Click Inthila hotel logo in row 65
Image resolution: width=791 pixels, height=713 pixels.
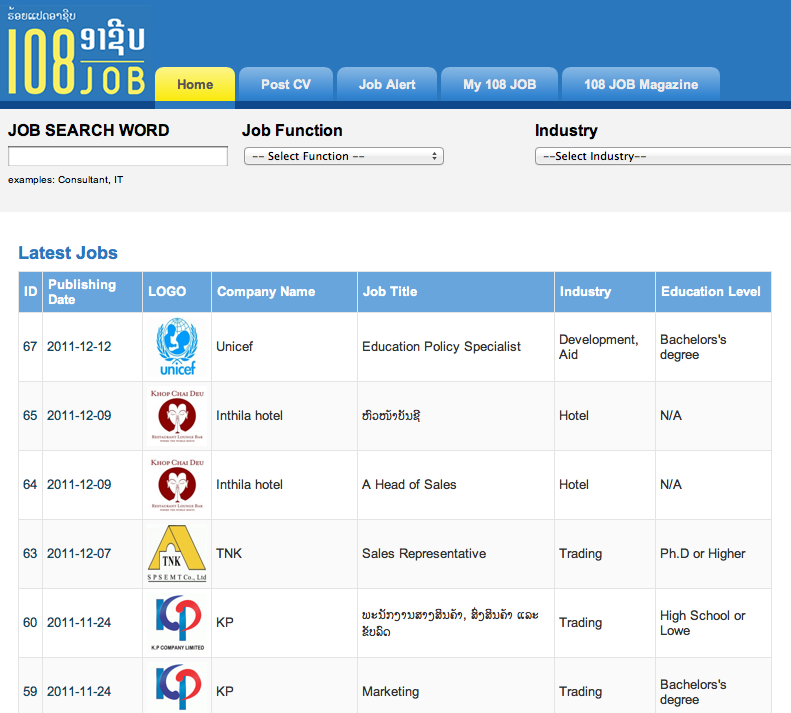click(x=177, y=416)
